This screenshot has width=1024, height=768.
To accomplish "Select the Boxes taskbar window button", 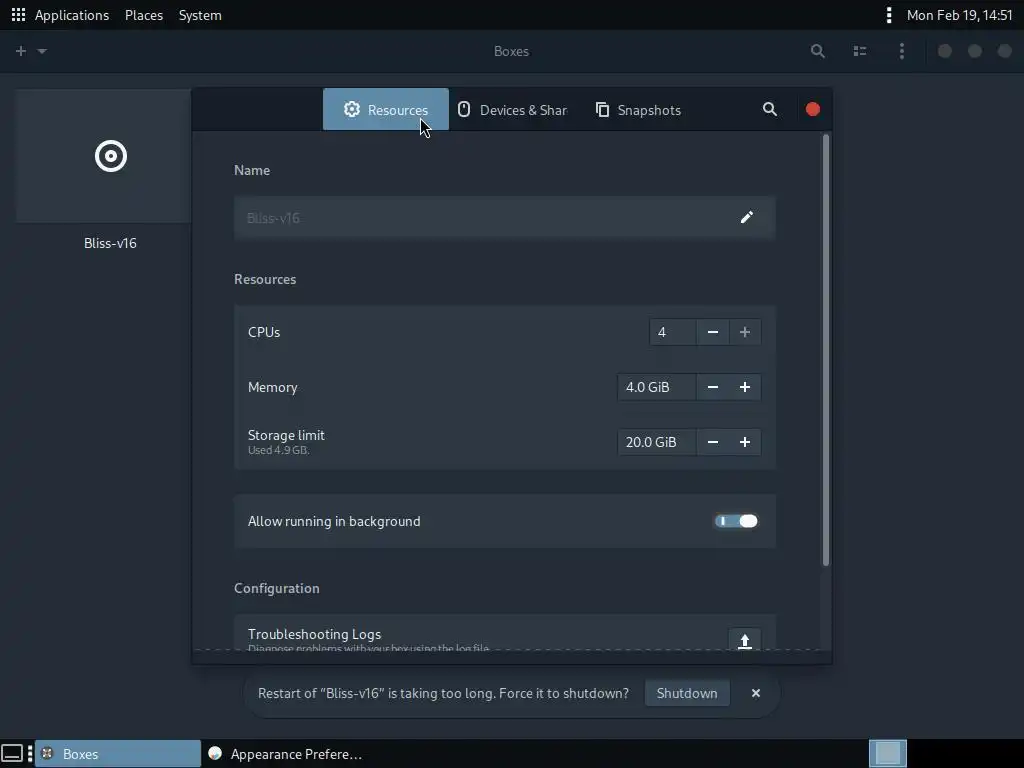I will point(118,754).
